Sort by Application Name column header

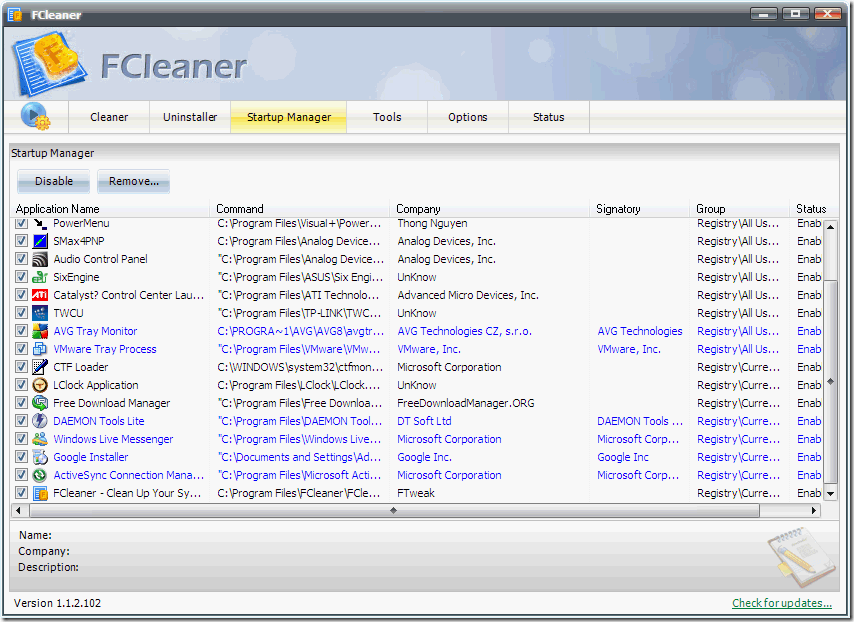point(110,209)
